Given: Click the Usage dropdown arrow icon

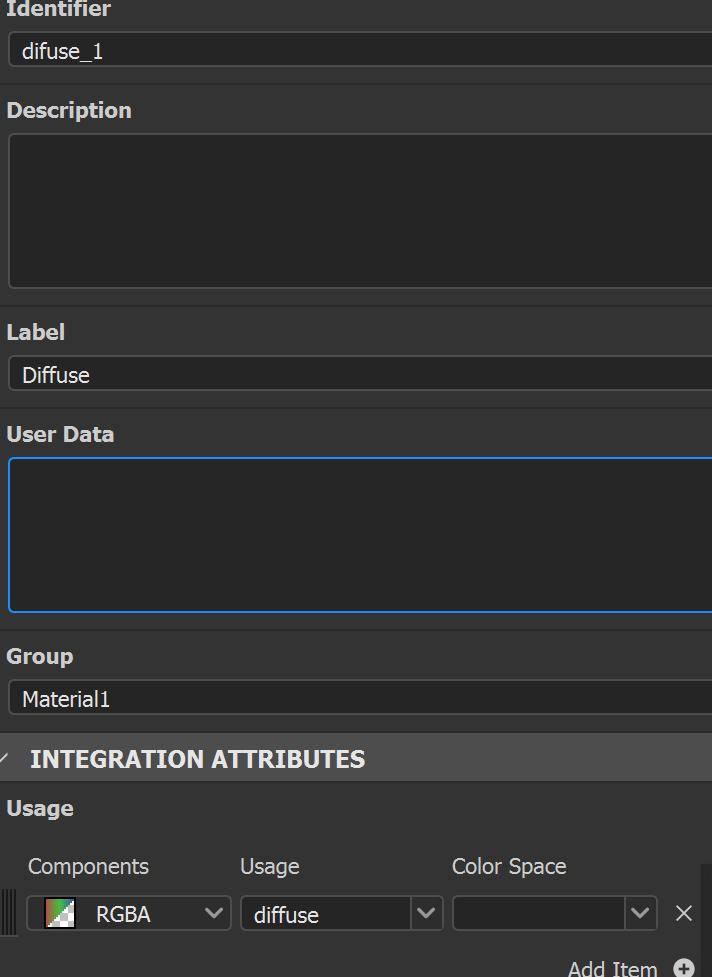Looking at the screenshot, I should click(x=426, y=913).
